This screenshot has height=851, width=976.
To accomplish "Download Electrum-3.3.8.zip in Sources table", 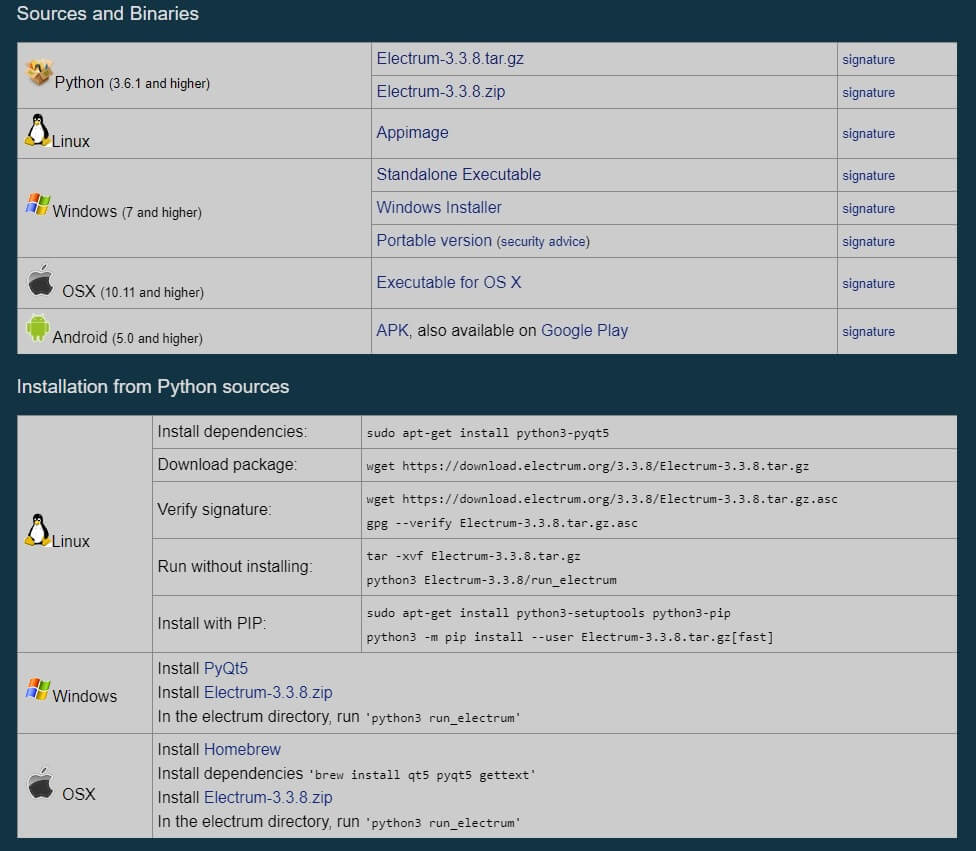I will 441,92.
